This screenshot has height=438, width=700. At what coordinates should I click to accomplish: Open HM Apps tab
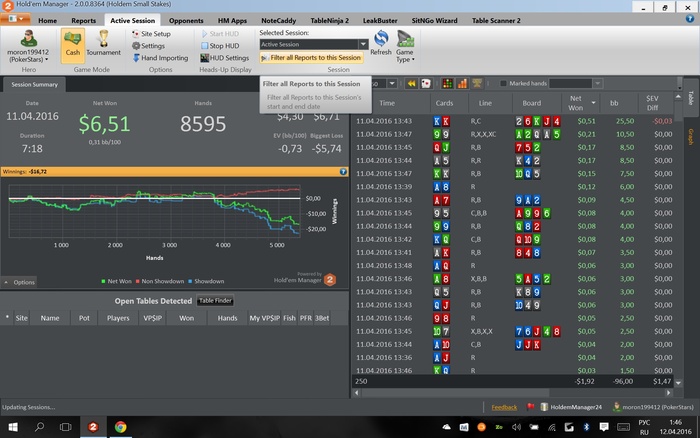click(232, 21)
